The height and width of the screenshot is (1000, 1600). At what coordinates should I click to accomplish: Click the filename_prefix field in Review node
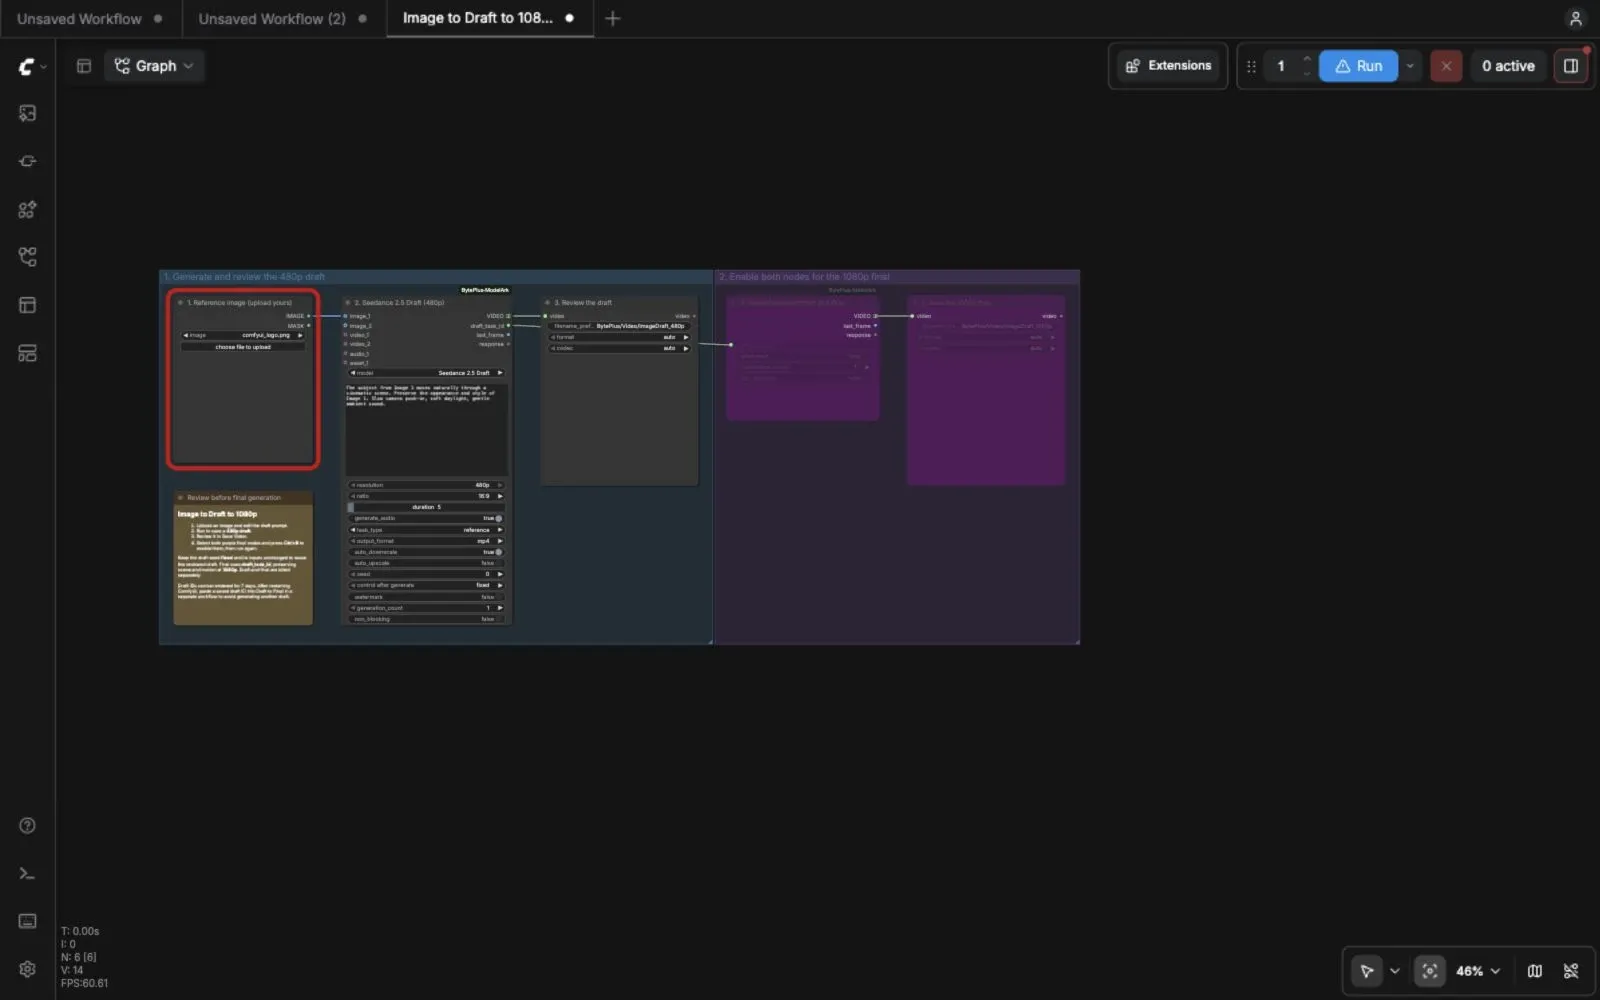coord(620,326)
